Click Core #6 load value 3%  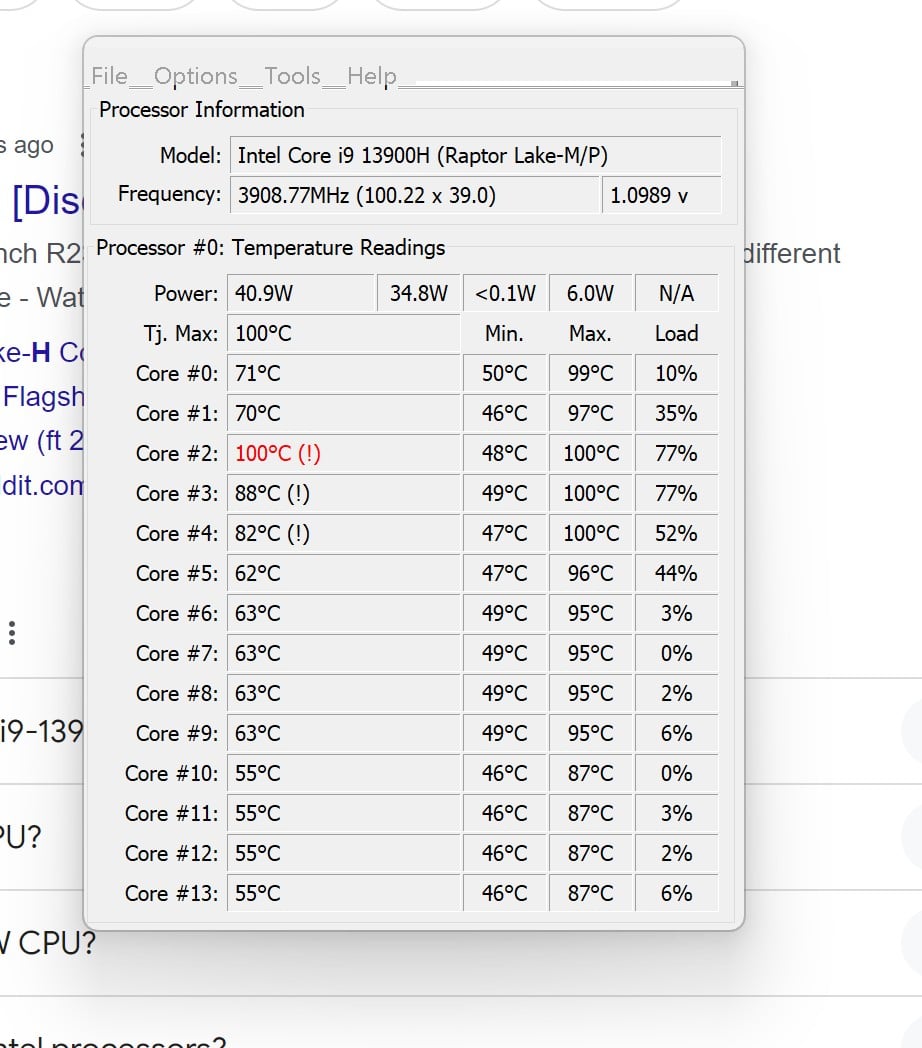677,614
